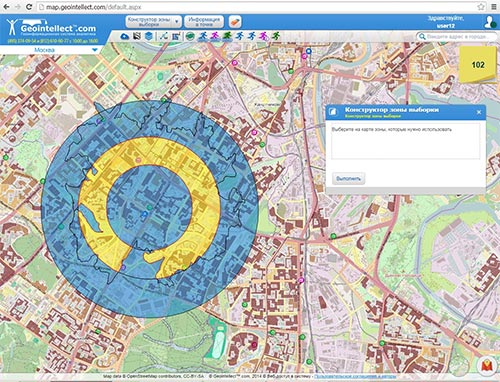
Task: Toggle the first blue runner zone icon
Action: 203,36
